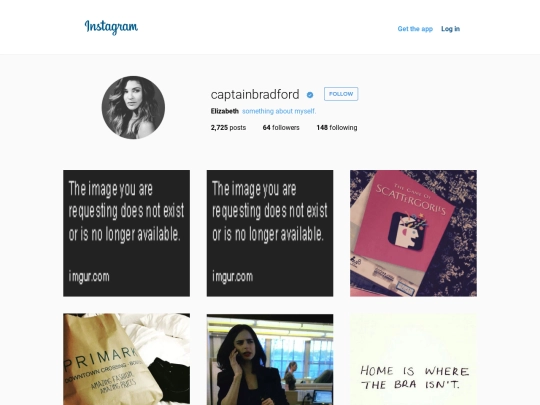Image resolution: width=540 pixels, height=405 pixels.
Task: Click the FOLLOW button
Action: pyautogui.click(x=341, y=94)
